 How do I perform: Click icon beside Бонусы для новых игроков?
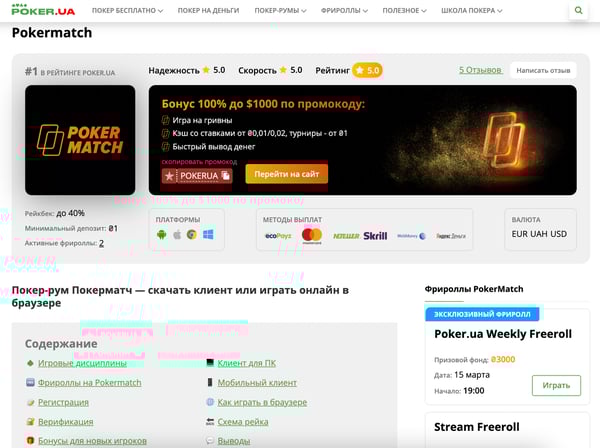30,441
